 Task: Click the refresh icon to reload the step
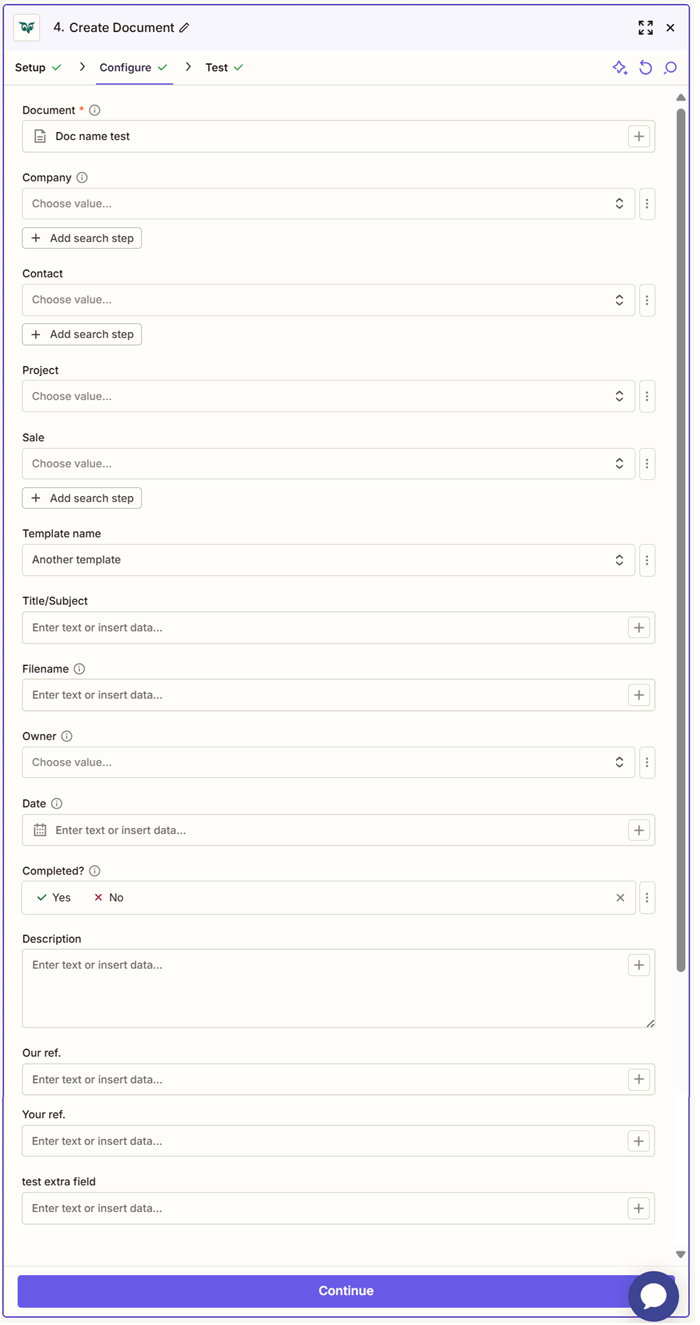tap(646, 67)
